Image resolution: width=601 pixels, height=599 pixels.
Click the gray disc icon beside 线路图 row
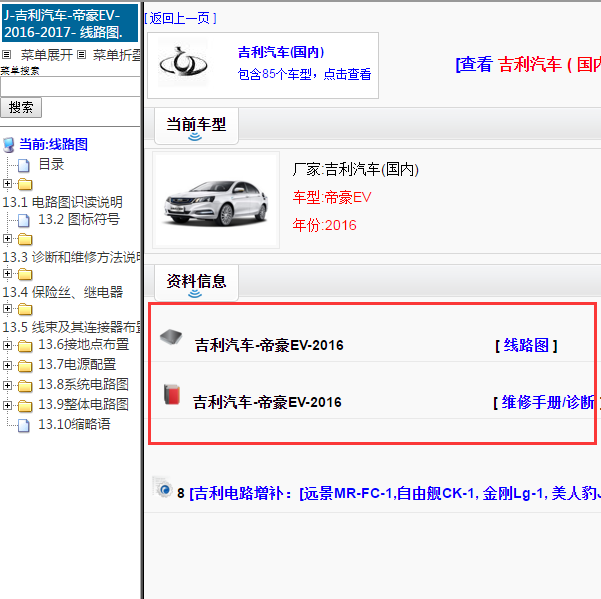tap(171, 337)
